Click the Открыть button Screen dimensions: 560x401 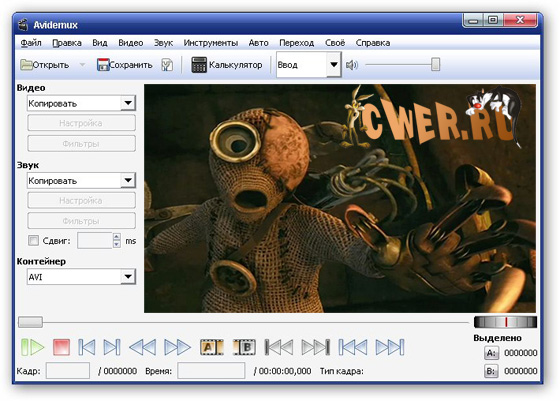click(45, 65)
